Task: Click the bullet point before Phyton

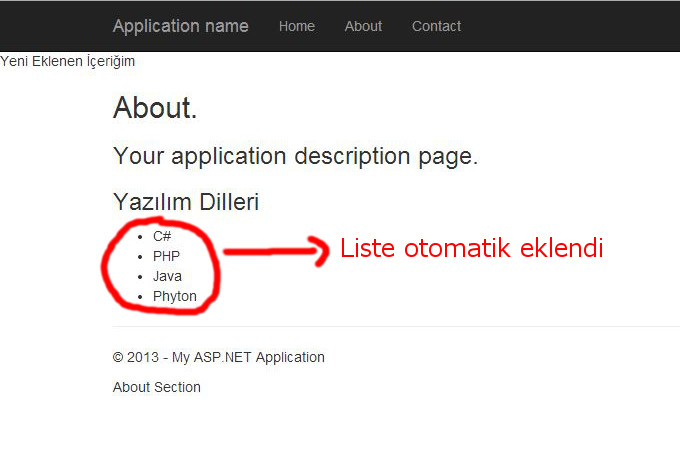Action: click(140, 297)
